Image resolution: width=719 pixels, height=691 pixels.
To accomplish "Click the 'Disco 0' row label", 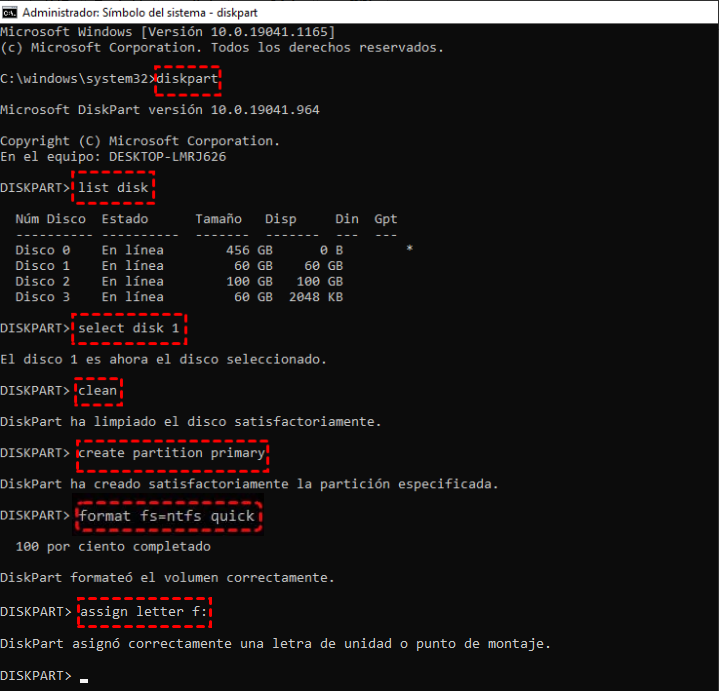I will pyautogui.click(x=43, y=250).
